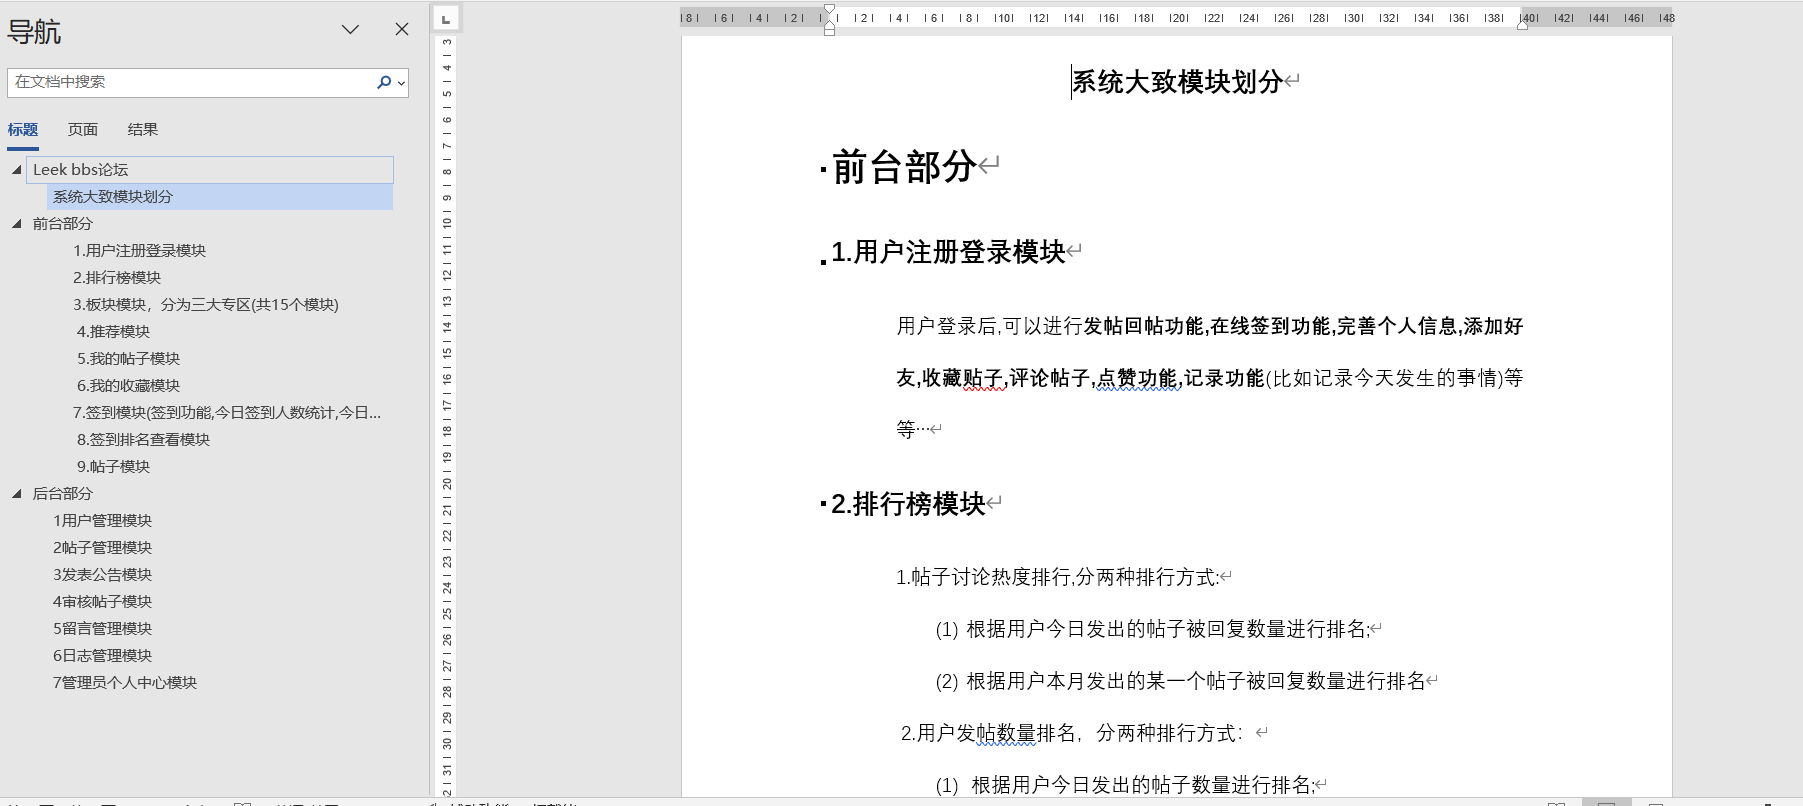This screenshot has height=806, width=1803.
Task: Jump to 2.排行榜模块 in navigation
Action: (x=117, y=278)
